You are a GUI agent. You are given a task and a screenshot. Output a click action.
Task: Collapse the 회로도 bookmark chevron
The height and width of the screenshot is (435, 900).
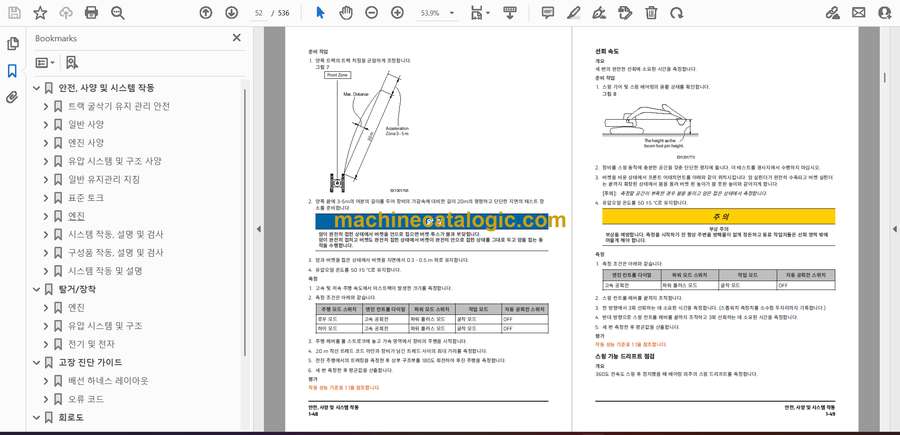coord(36,417)
